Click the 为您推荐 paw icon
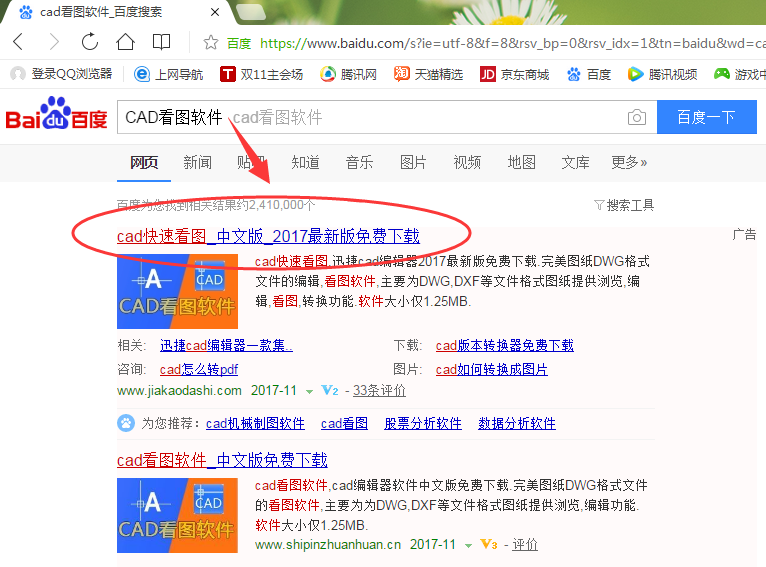Image resolution: width=766 pixels, height=567 pixels. click(126, 423)
